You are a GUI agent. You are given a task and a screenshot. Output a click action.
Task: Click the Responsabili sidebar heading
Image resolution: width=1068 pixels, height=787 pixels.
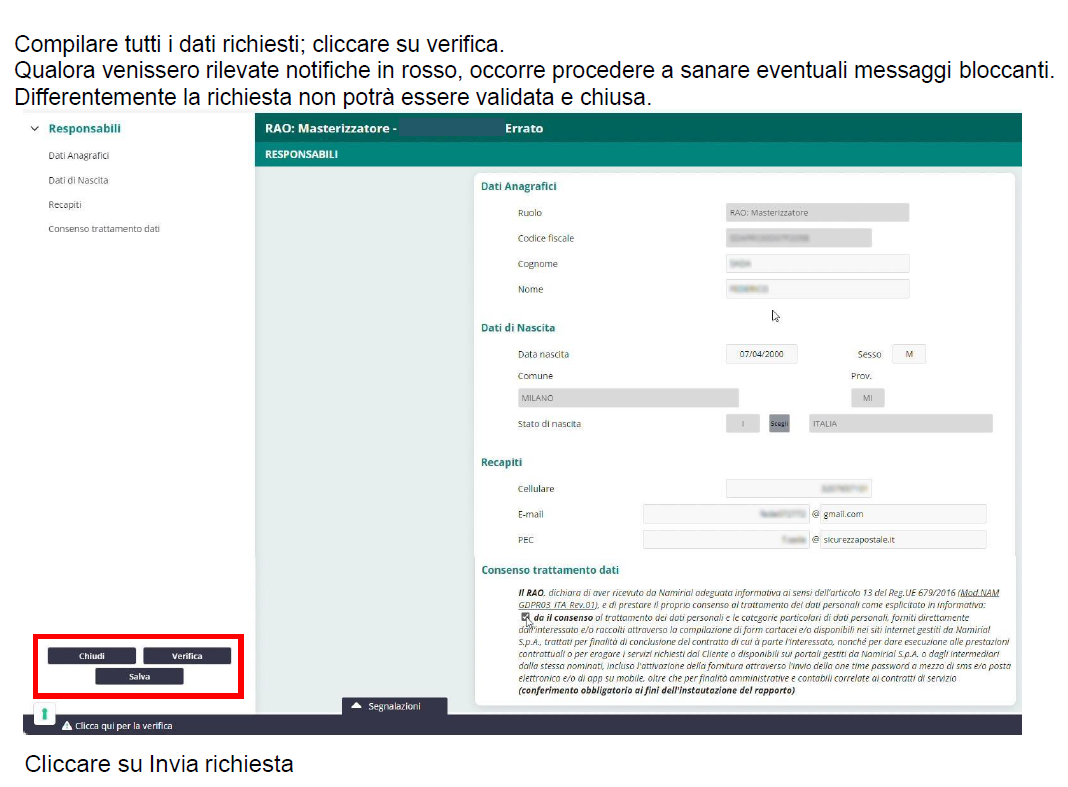click(84, 128)
